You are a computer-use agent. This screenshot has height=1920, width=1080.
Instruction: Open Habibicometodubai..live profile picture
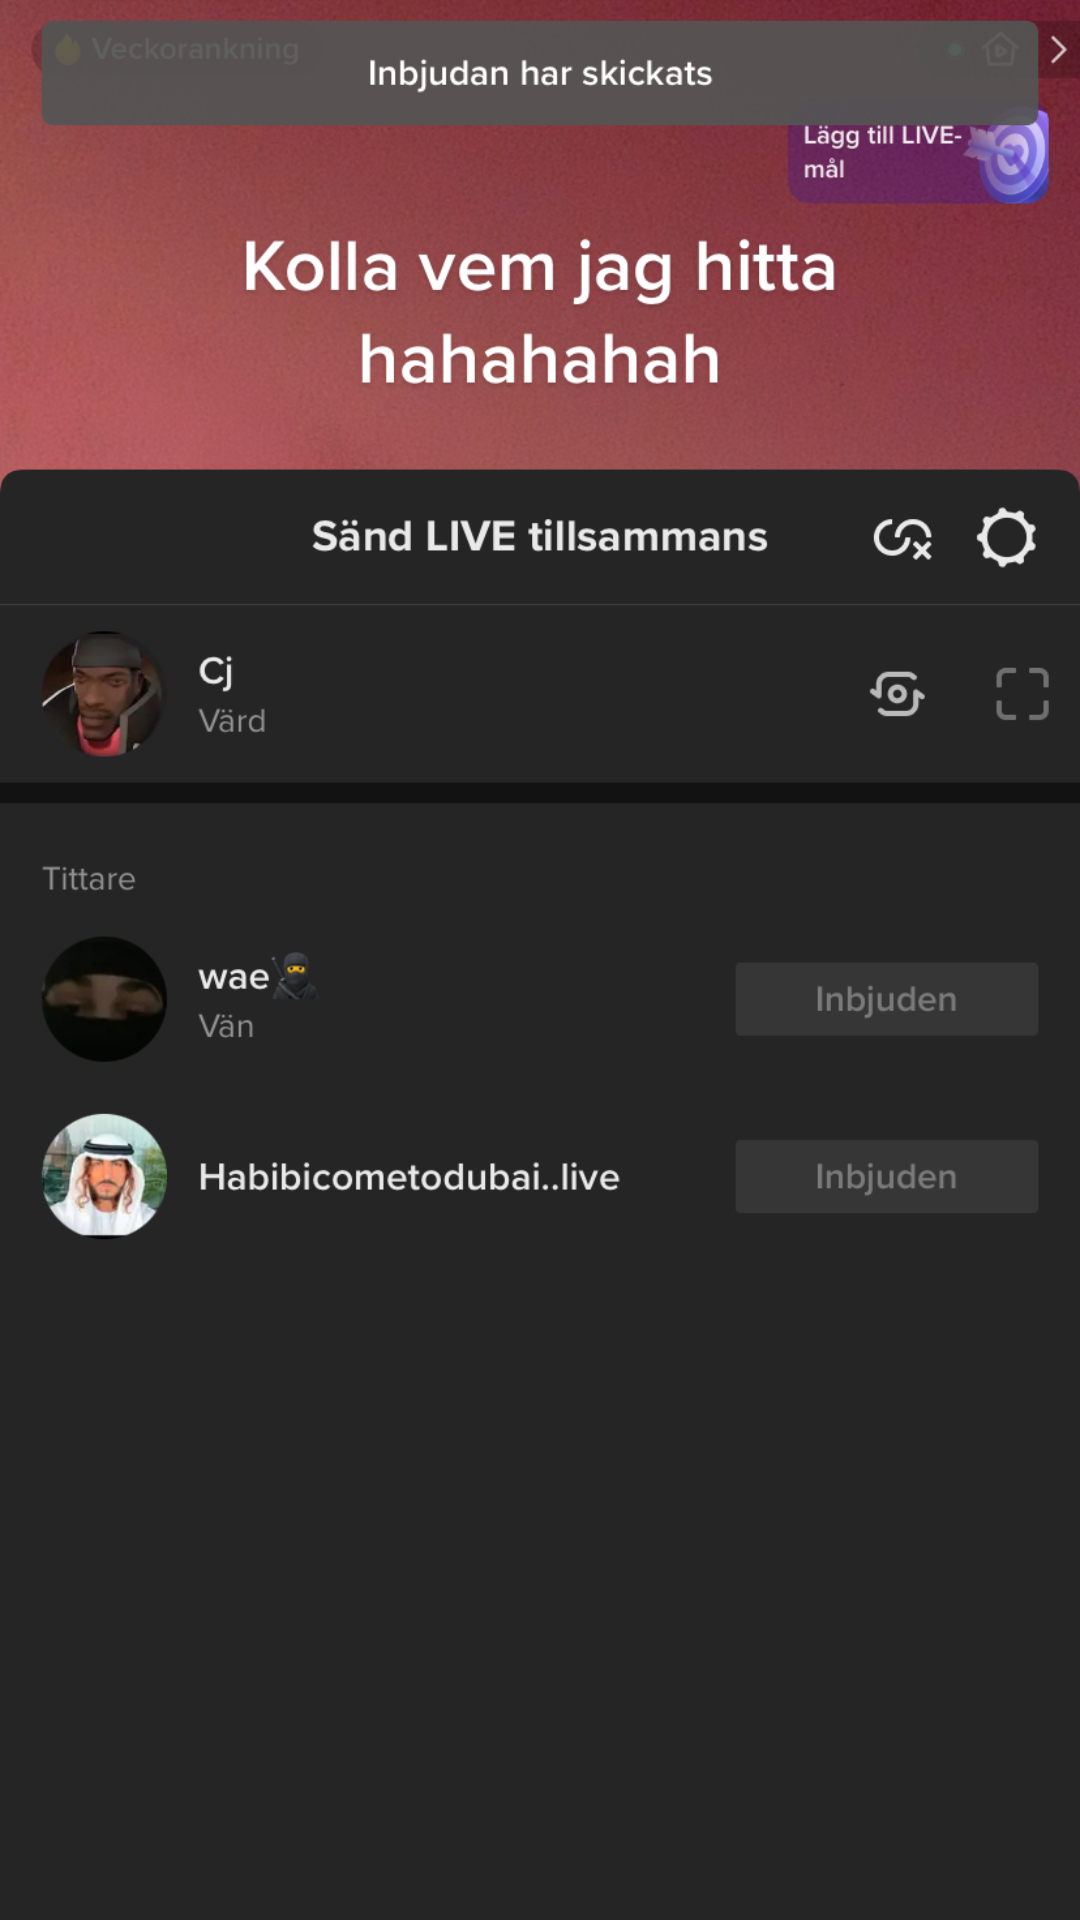click(104, 1177)
